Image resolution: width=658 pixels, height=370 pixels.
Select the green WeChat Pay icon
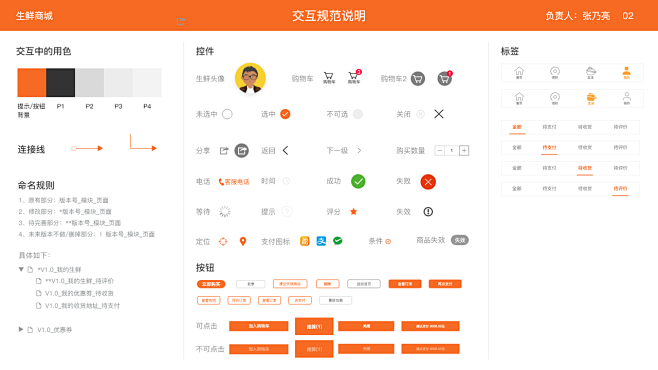tap(337, 241)
